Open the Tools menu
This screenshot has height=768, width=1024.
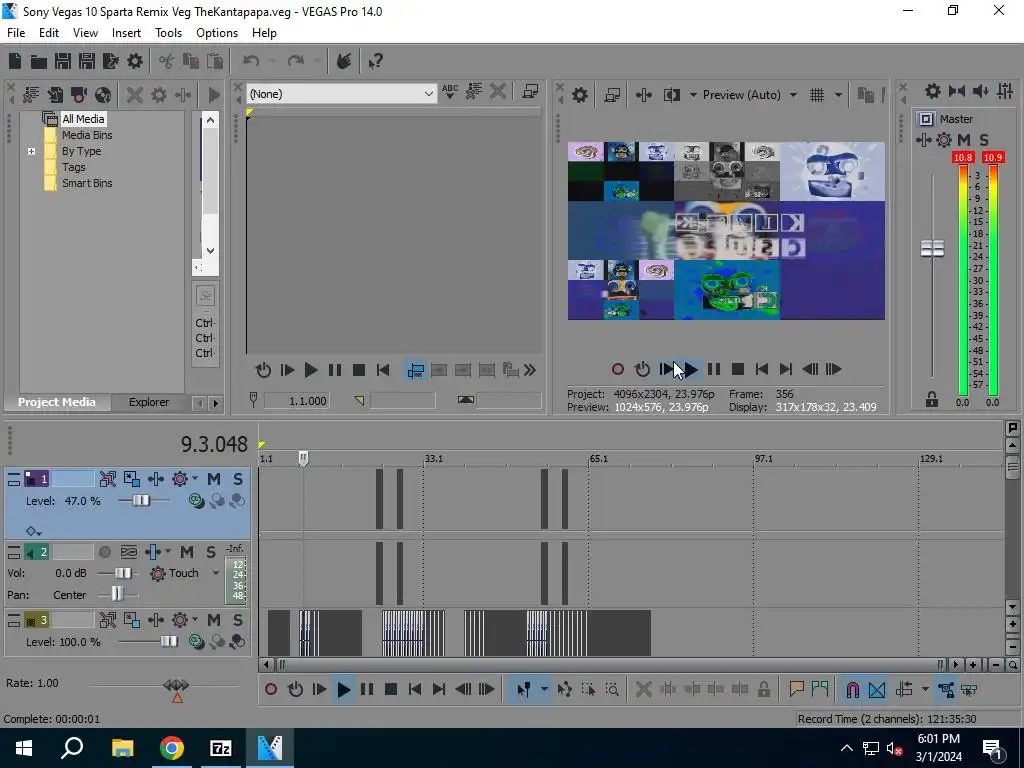pyautogui.click(x=168, y=33)
